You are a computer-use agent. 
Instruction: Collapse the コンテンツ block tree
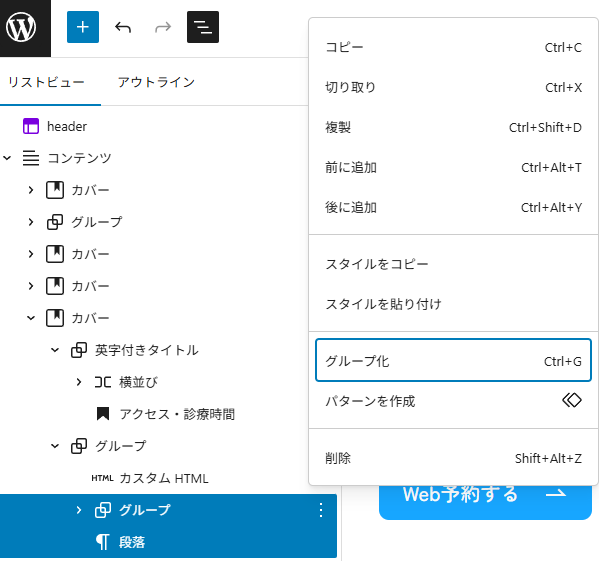7,158
